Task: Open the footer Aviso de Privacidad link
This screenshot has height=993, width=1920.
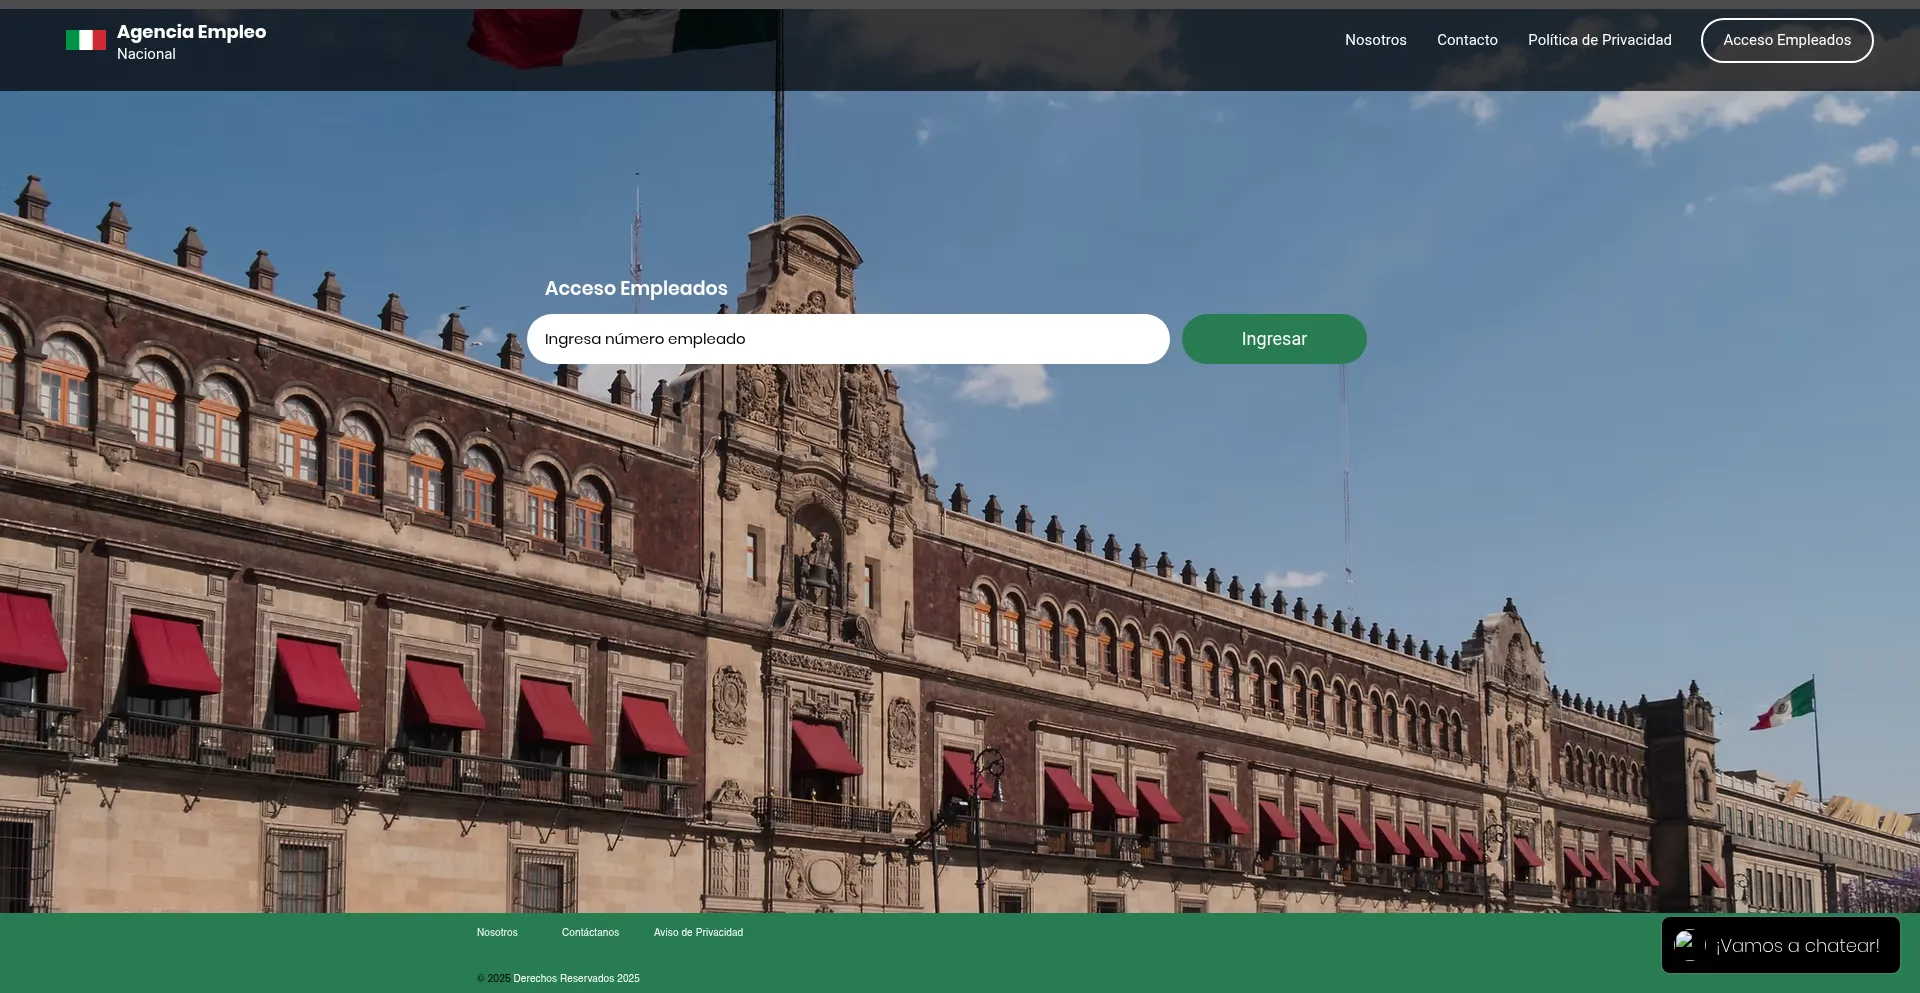Action: tap(698, 932)
